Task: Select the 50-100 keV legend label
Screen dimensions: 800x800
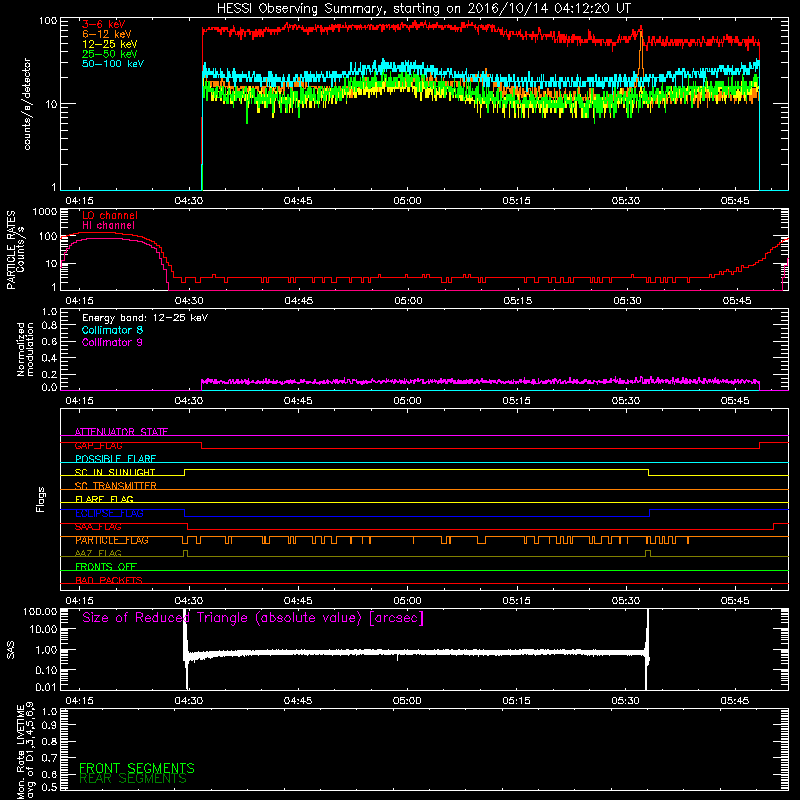Action: 113,63
